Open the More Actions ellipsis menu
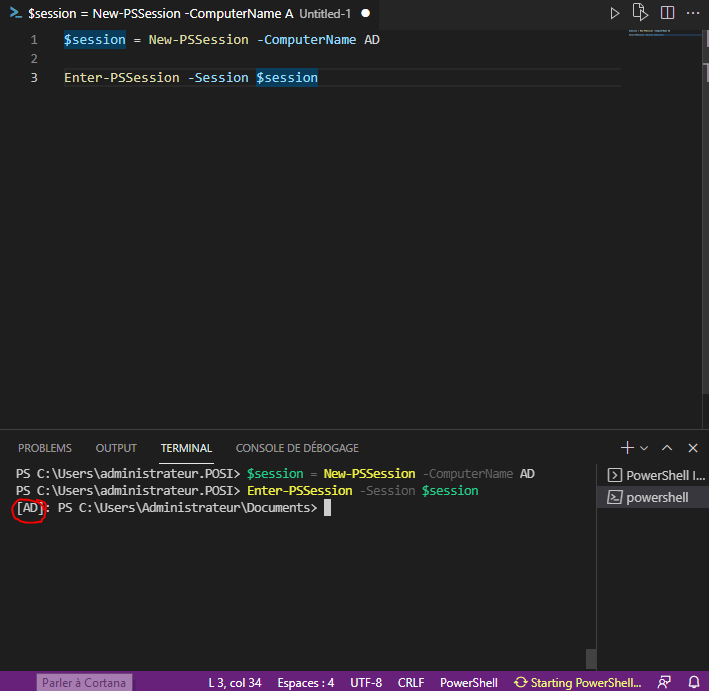The image size is (709, 691). [693, 14]
